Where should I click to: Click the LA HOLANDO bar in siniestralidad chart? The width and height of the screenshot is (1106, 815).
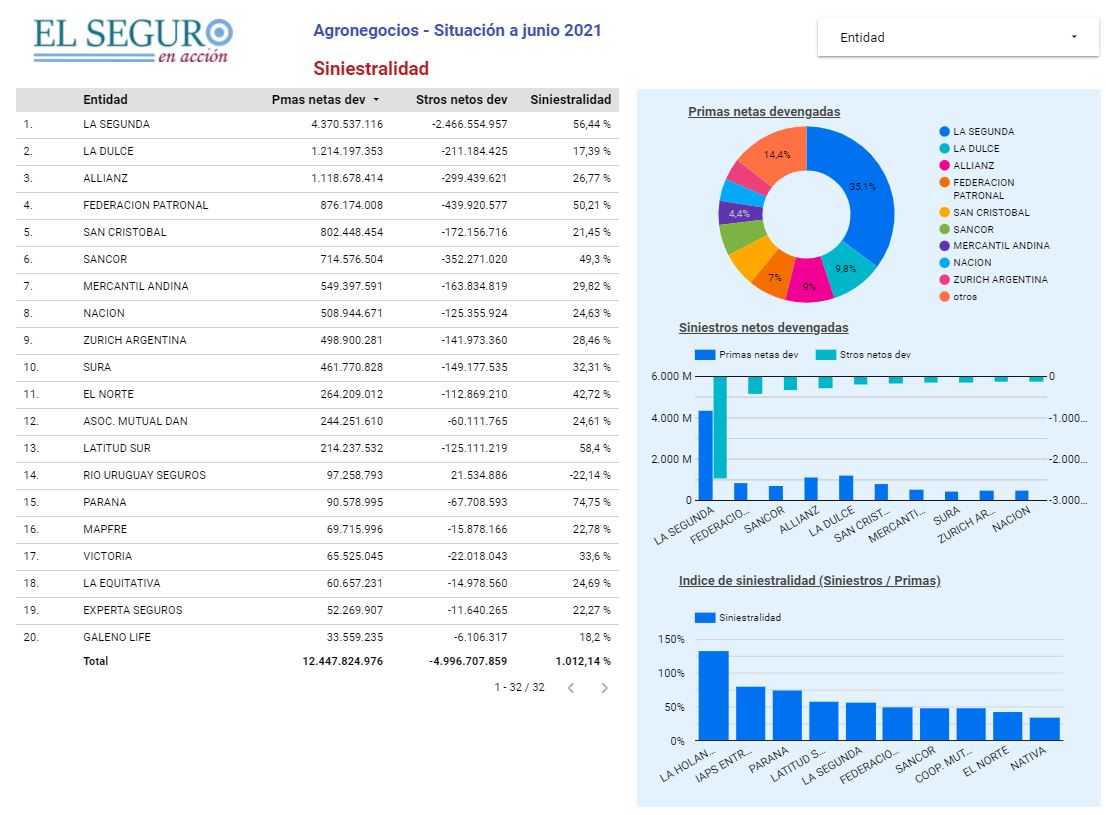713,695
